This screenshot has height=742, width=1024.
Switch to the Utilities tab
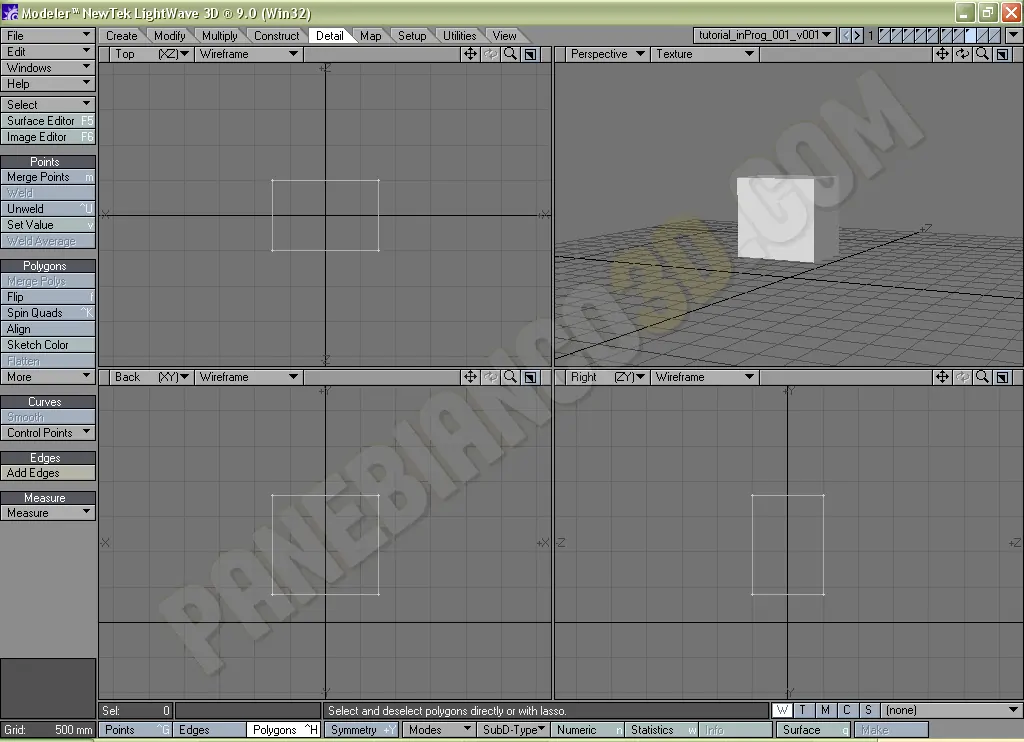[460, 36]
